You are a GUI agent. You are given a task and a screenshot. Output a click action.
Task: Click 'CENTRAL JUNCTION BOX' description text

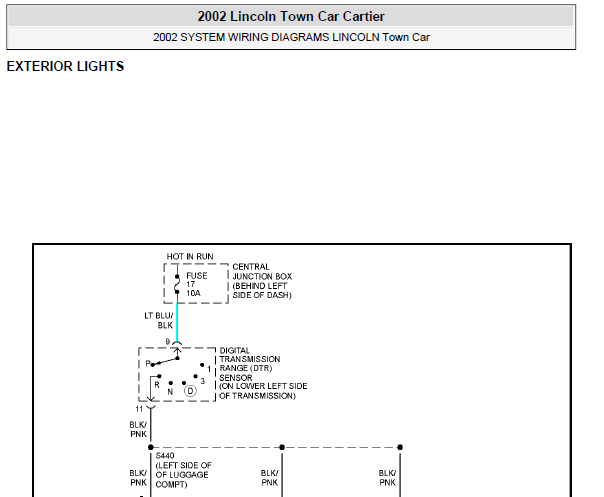(x=262, y=281)
